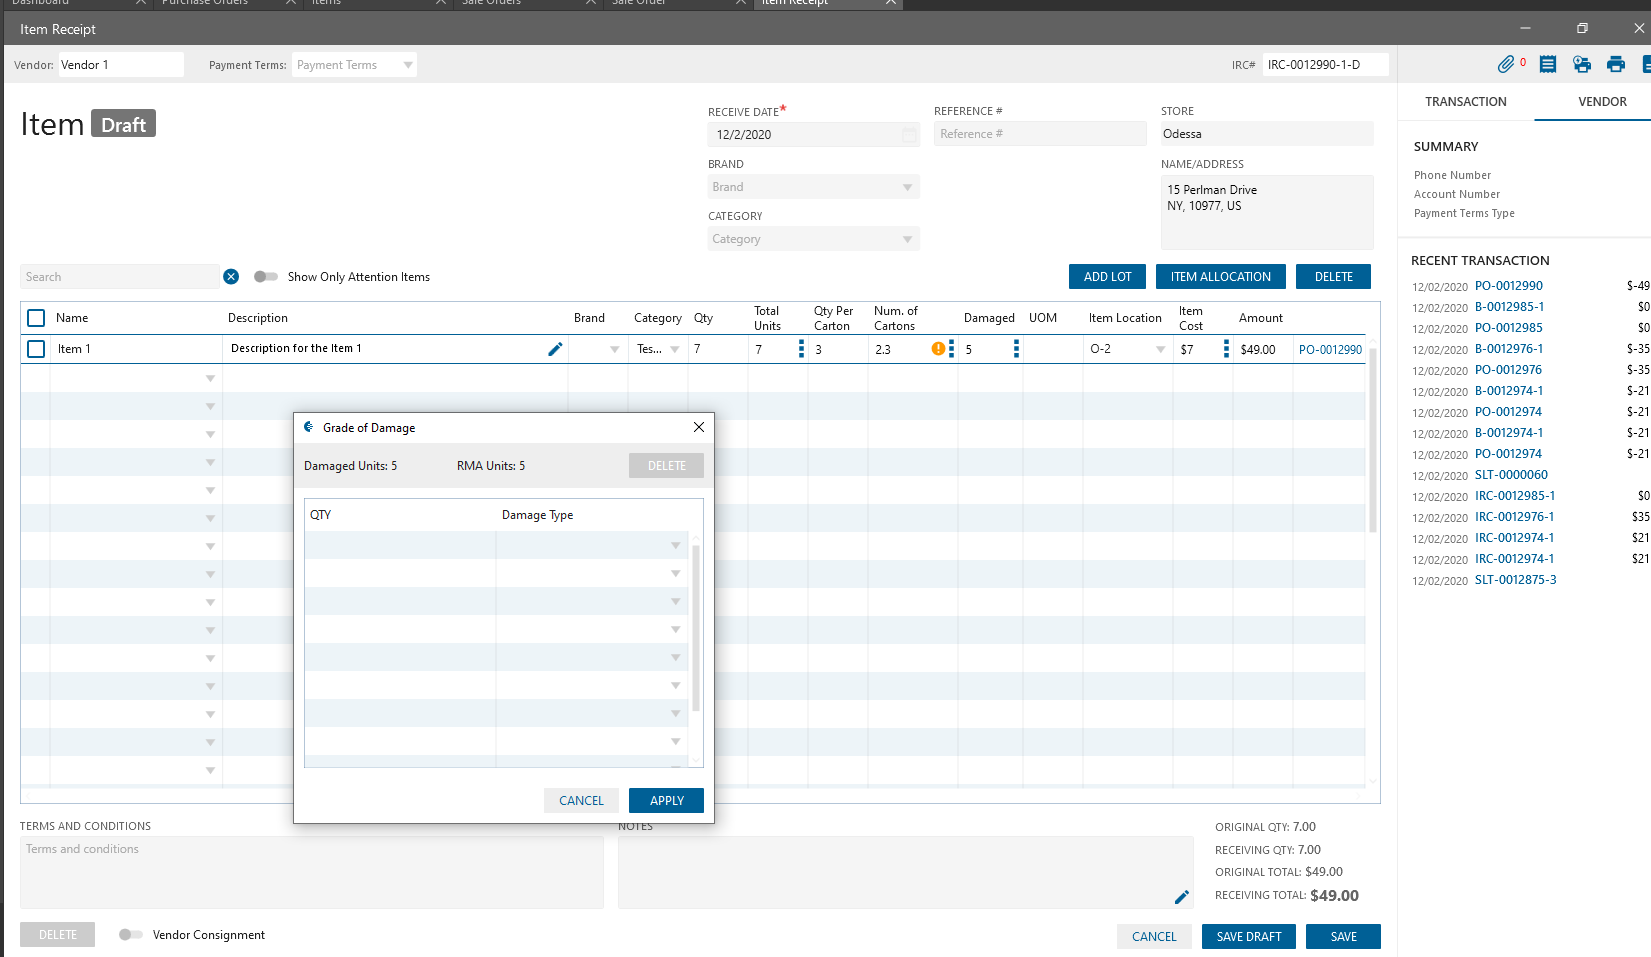Open the Item Location O-2 dropdown
The image size is (1651, 957).
1160,350
